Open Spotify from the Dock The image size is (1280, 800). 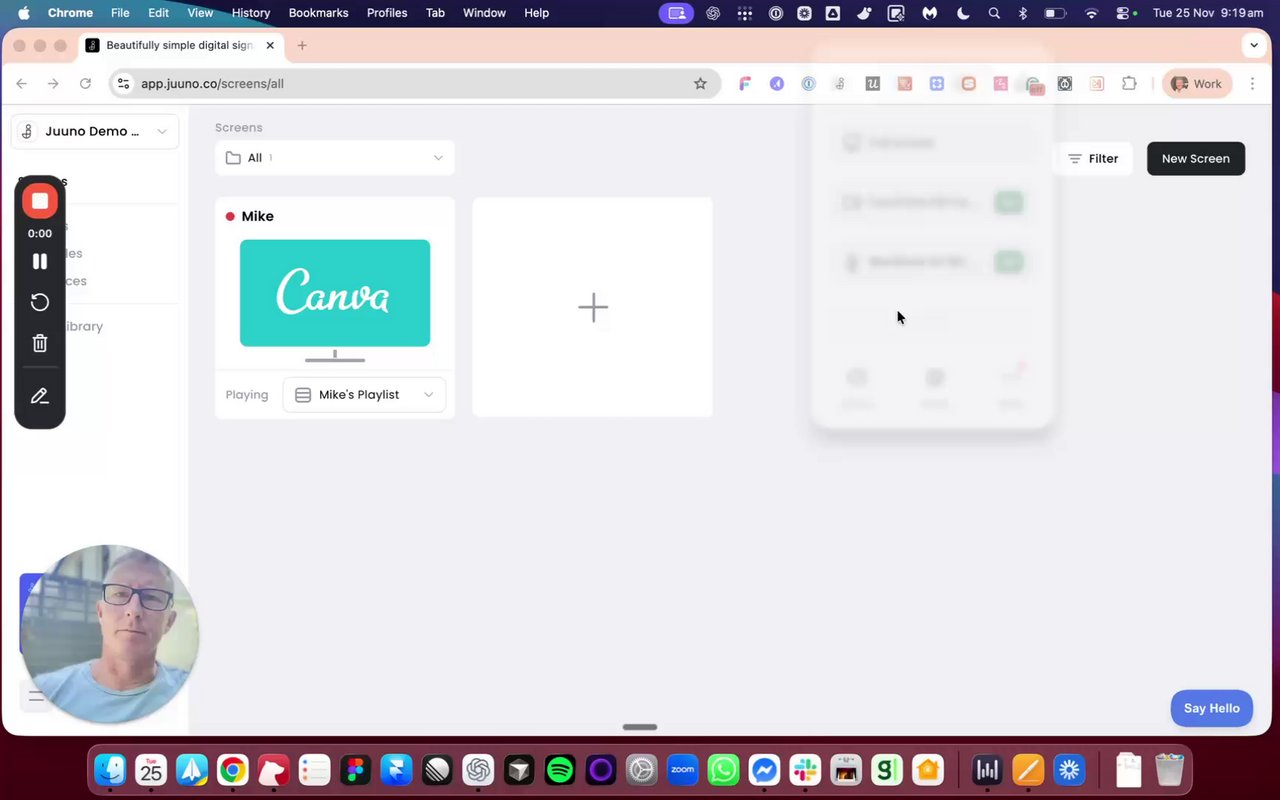point(560,770)
